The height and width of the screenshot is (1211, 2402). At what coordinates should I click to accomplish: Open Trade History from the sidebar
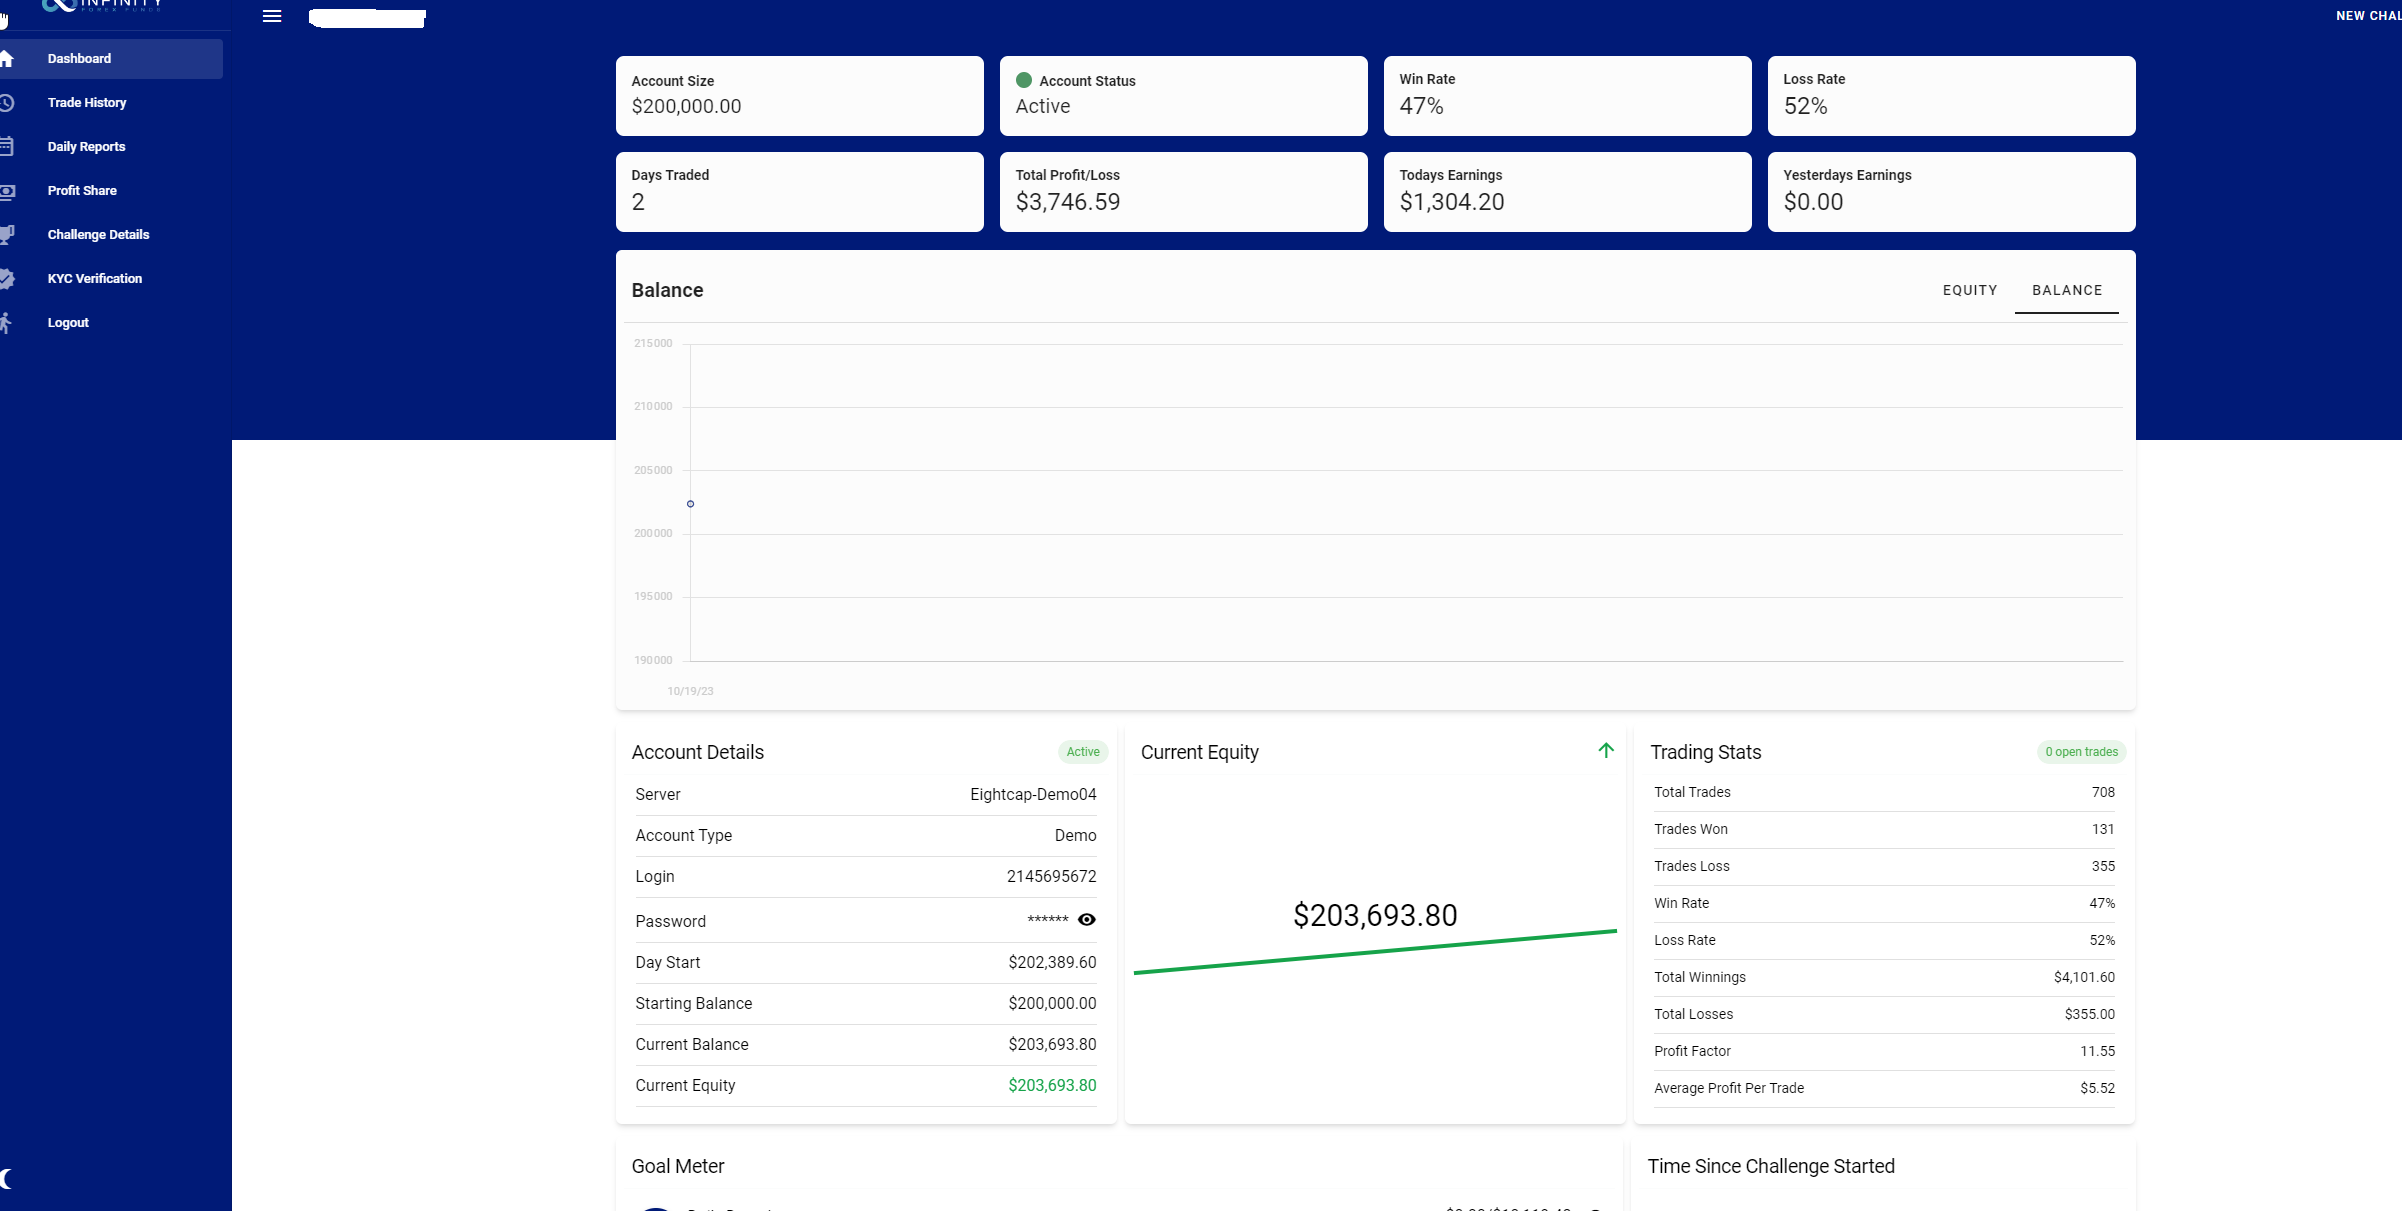click(87, 103)
